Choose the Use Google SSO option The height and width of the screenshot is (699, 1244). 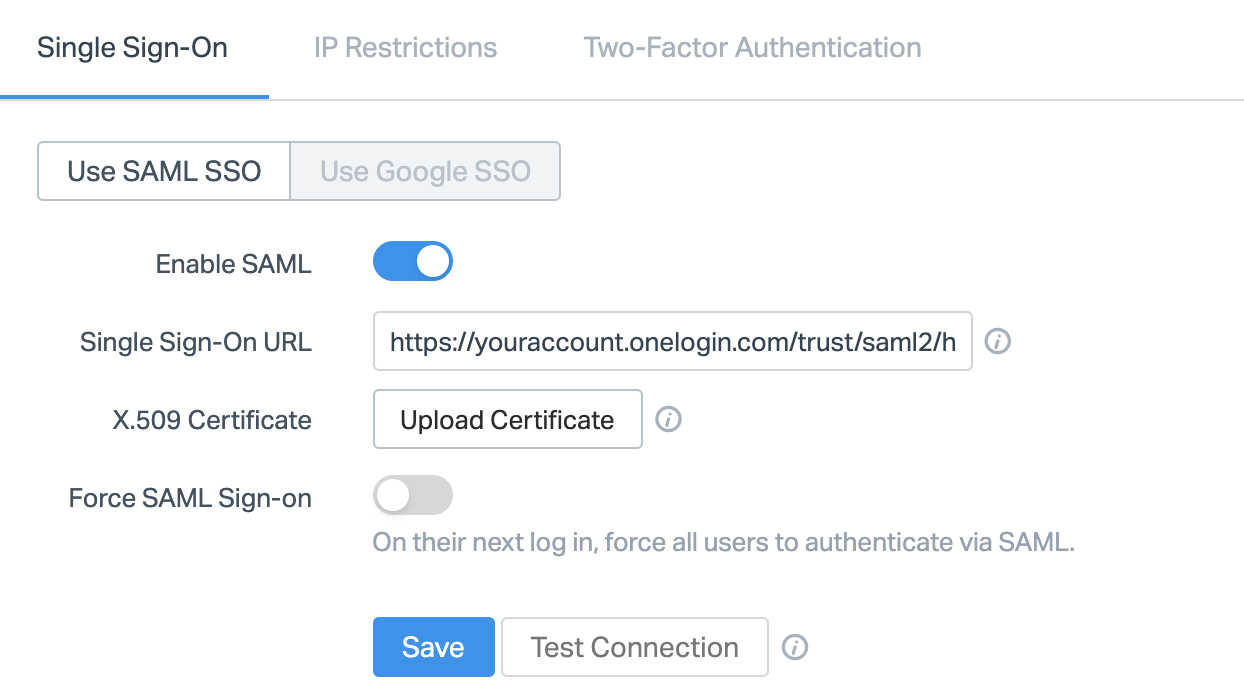point(425,171)
